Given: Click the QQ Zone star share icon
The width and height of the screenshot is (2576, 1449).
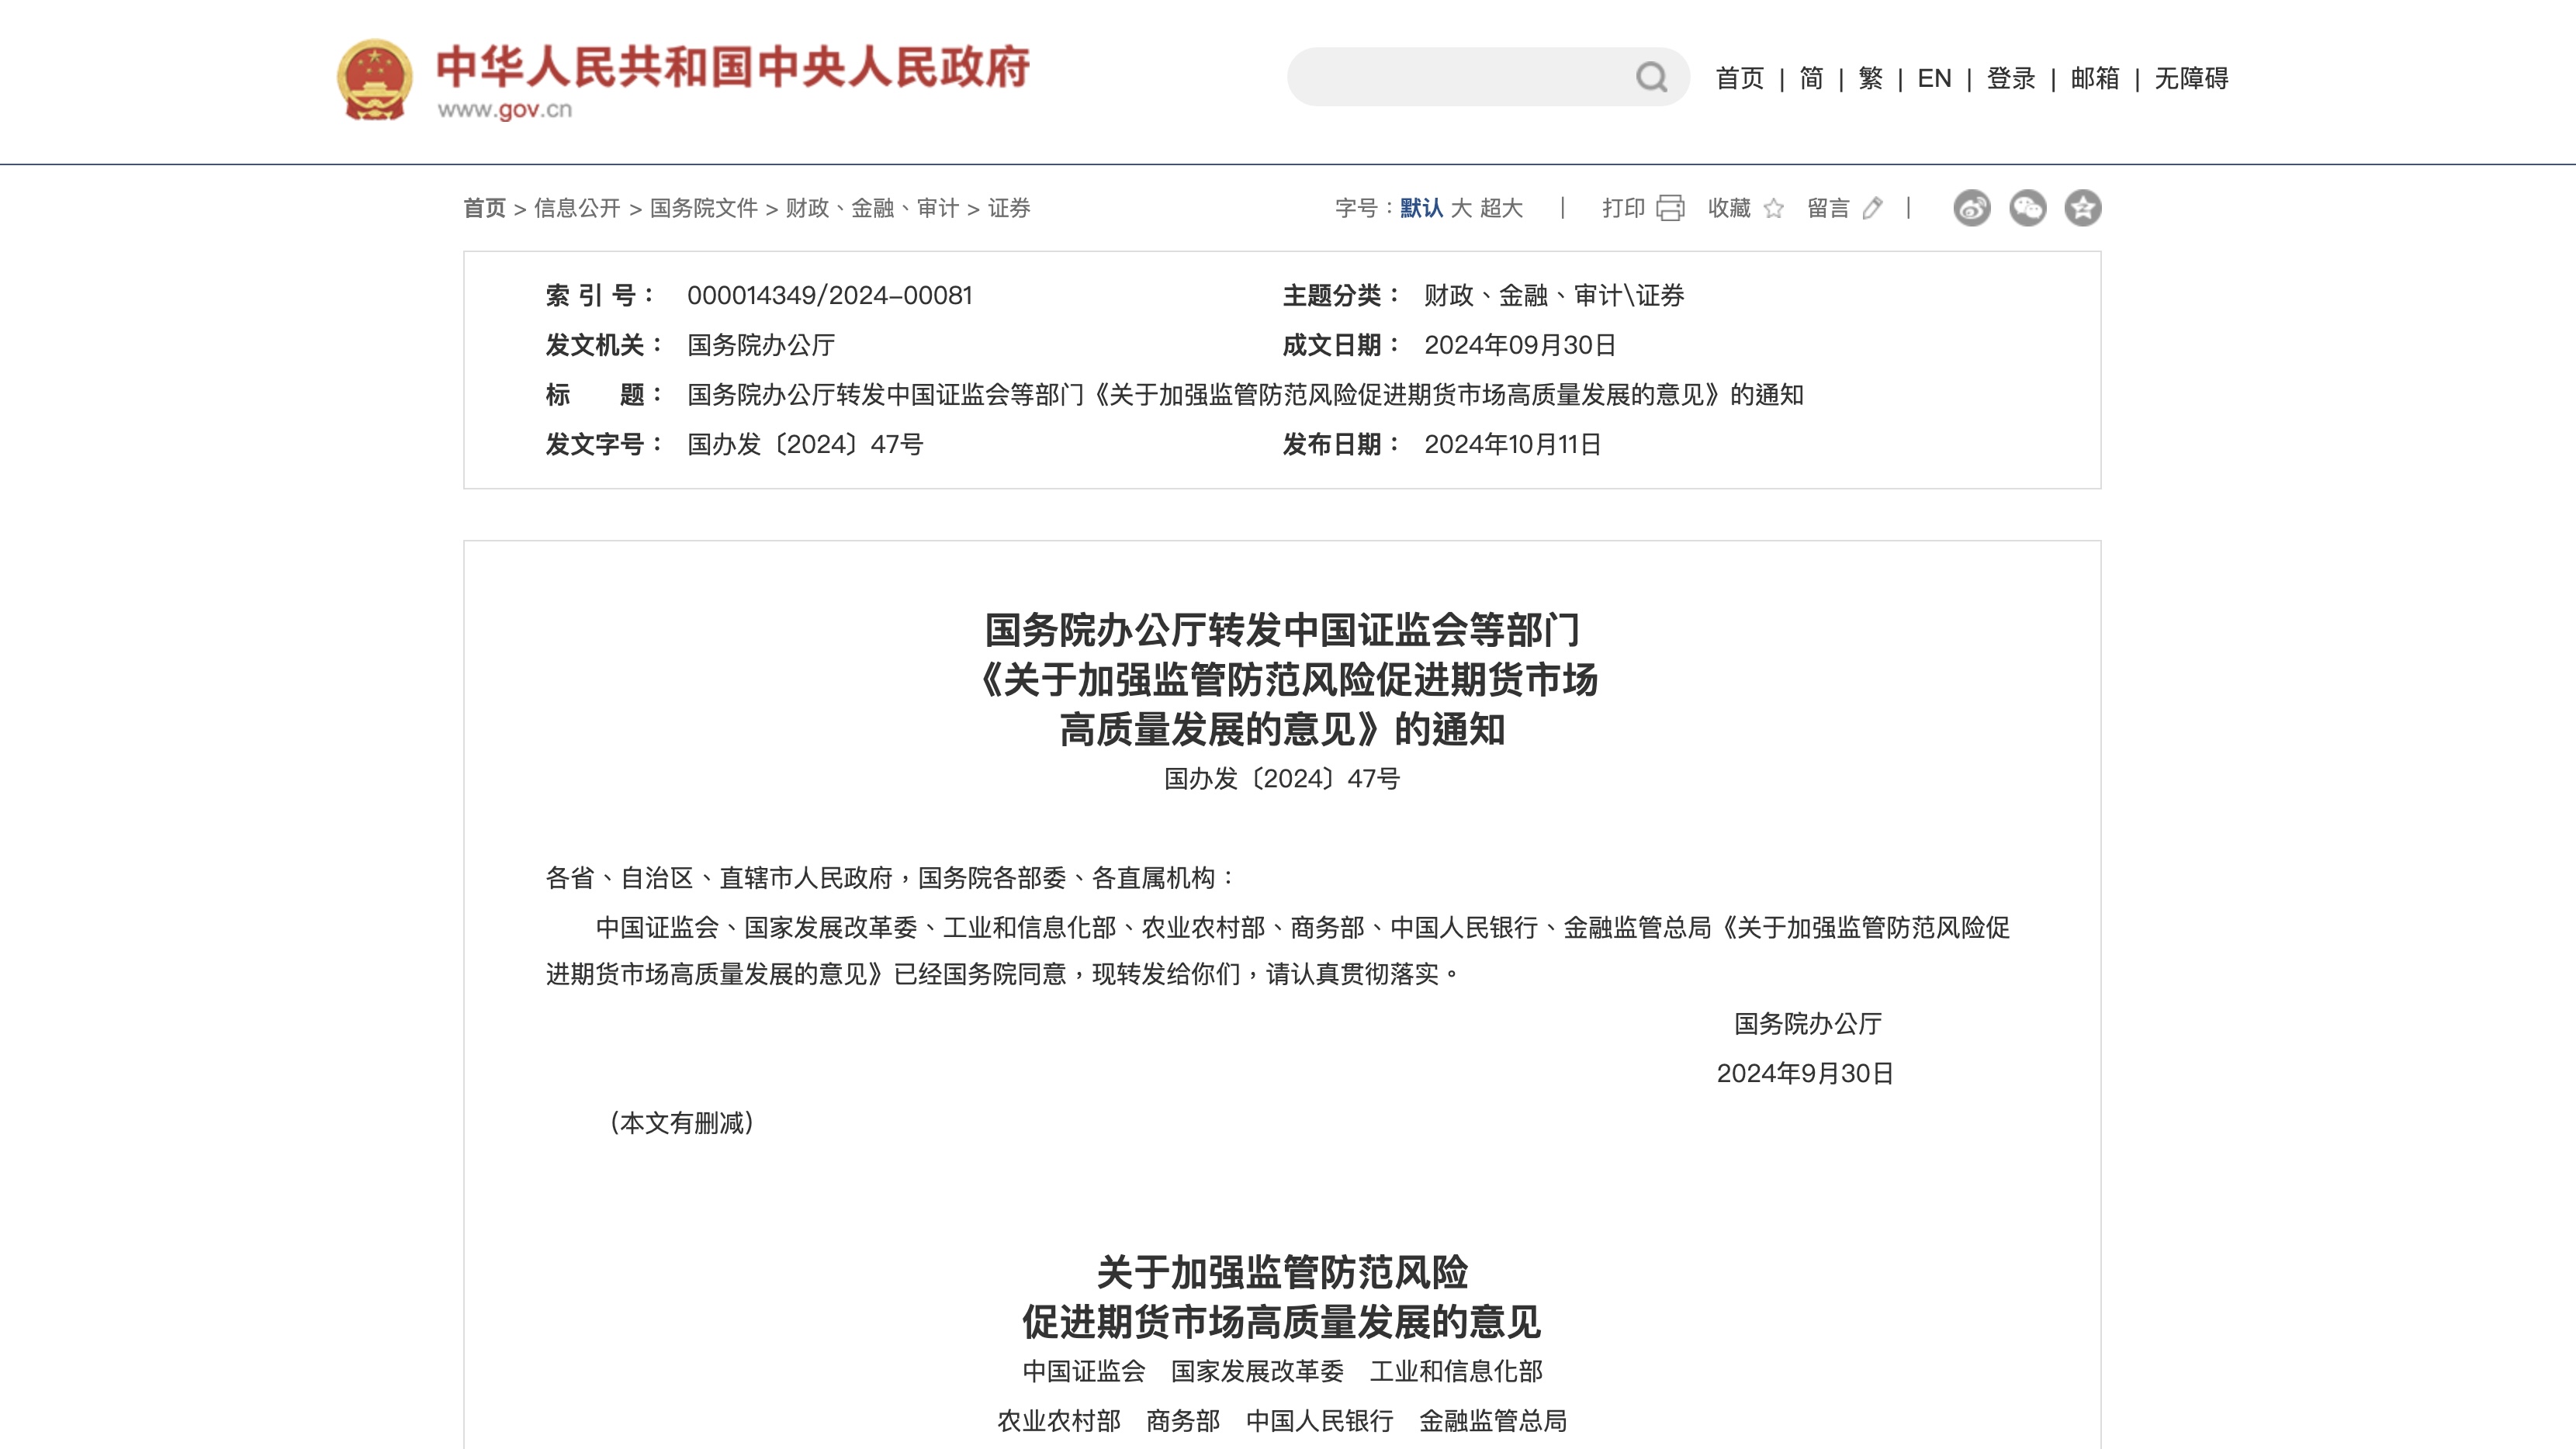Looking at the screenshot, I should 2083,208.
